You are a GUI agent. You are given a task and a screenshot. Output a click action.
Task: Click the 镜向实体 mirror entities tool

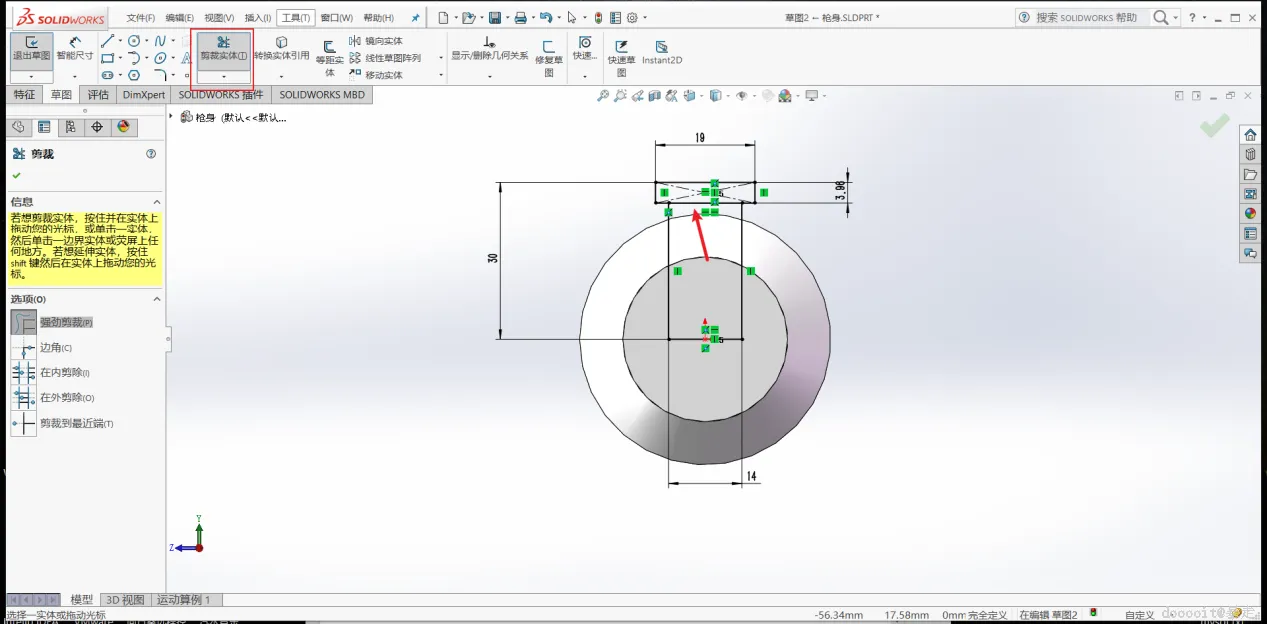click(377, 41)
